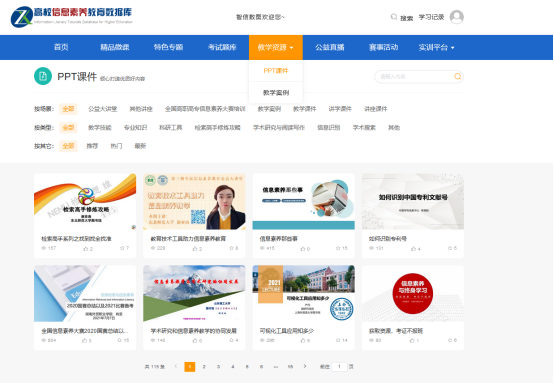Click the star favorite icon on the 可视化工具应用知多少 card
The height and width of the screenshot is (384, 554).
click(338, 340)
